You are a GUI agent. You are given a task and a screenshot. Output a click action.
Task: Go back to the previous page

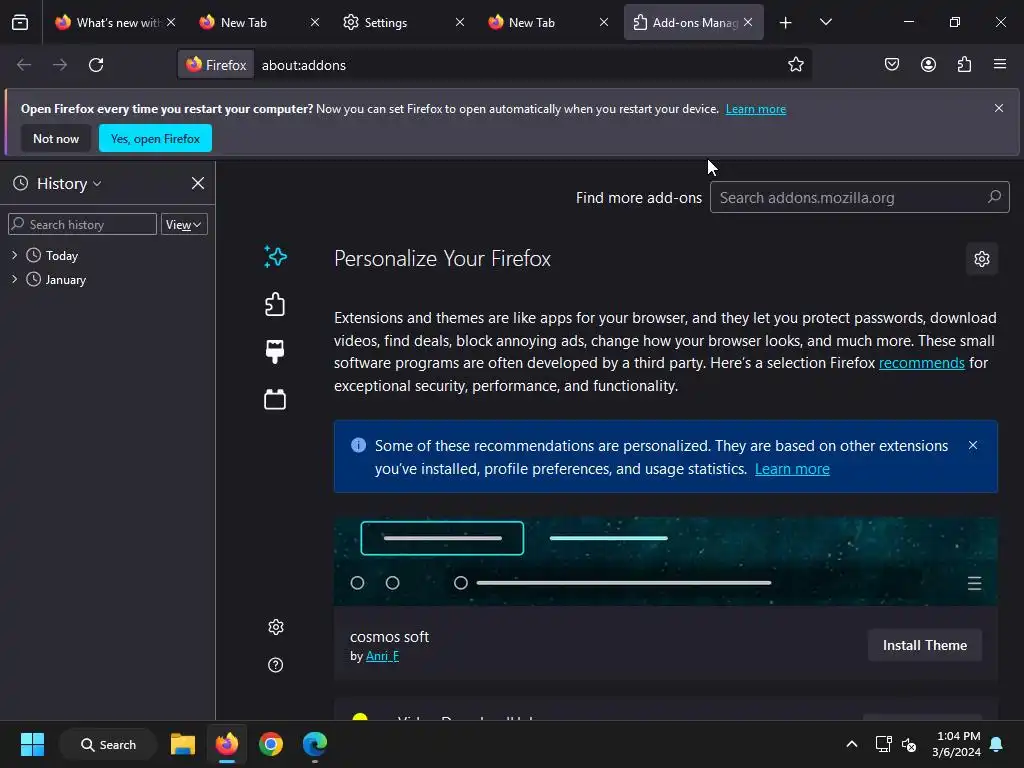[24, 65]
